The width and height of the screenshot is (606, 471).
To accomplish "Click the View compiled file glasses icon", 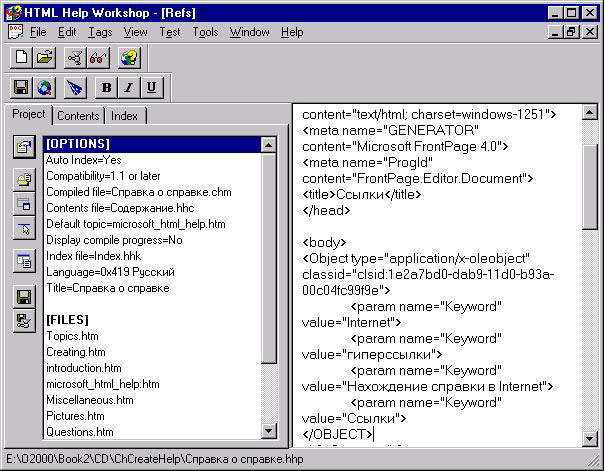I will click(98, 58).
